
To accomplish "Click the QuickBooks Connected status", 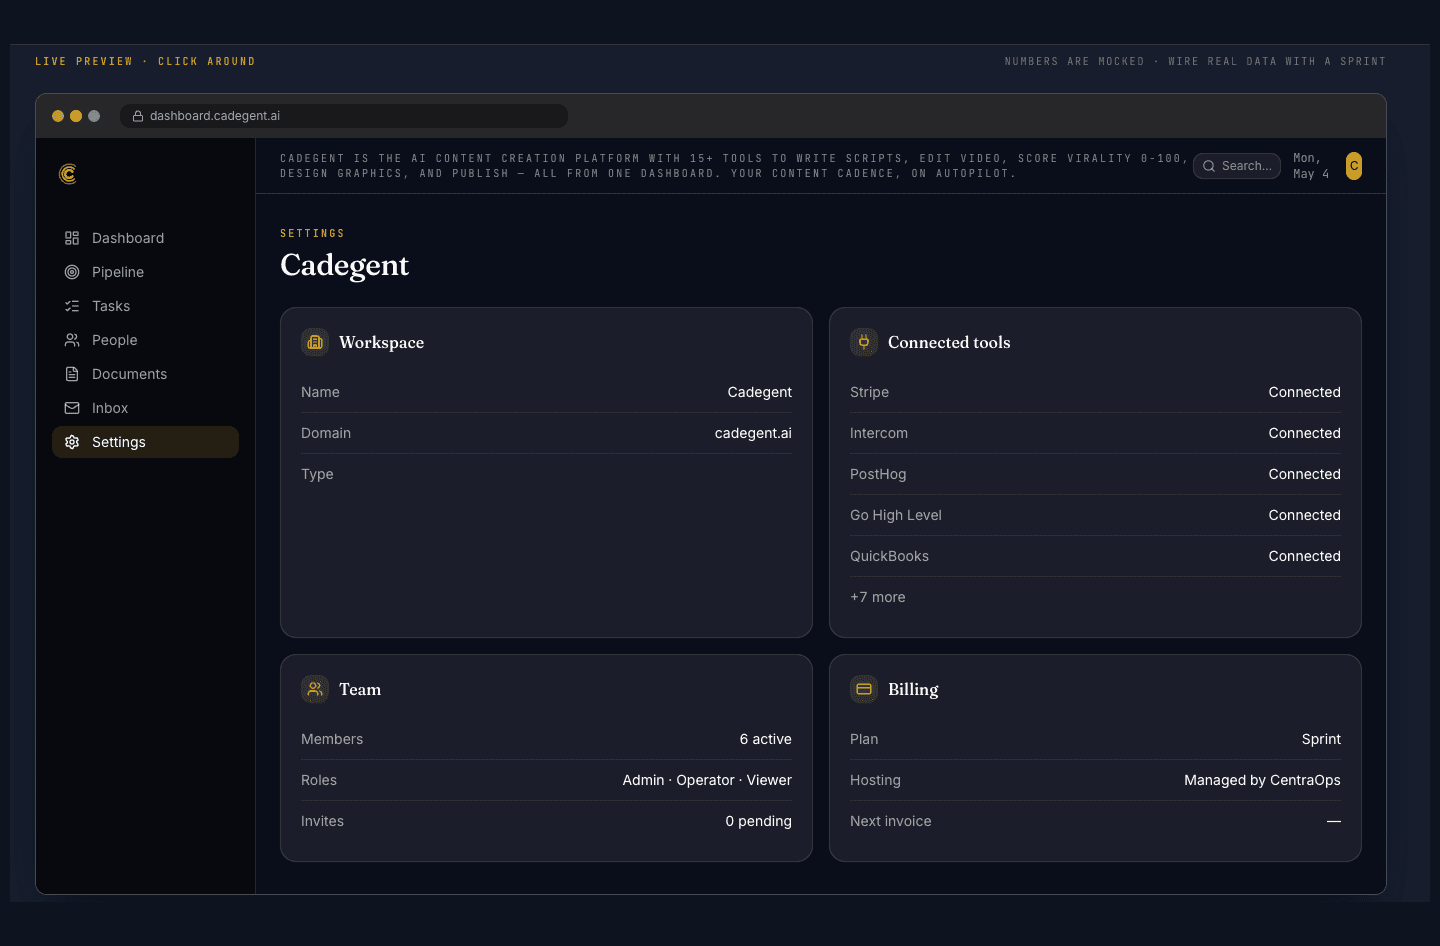I will point(1304,556).
